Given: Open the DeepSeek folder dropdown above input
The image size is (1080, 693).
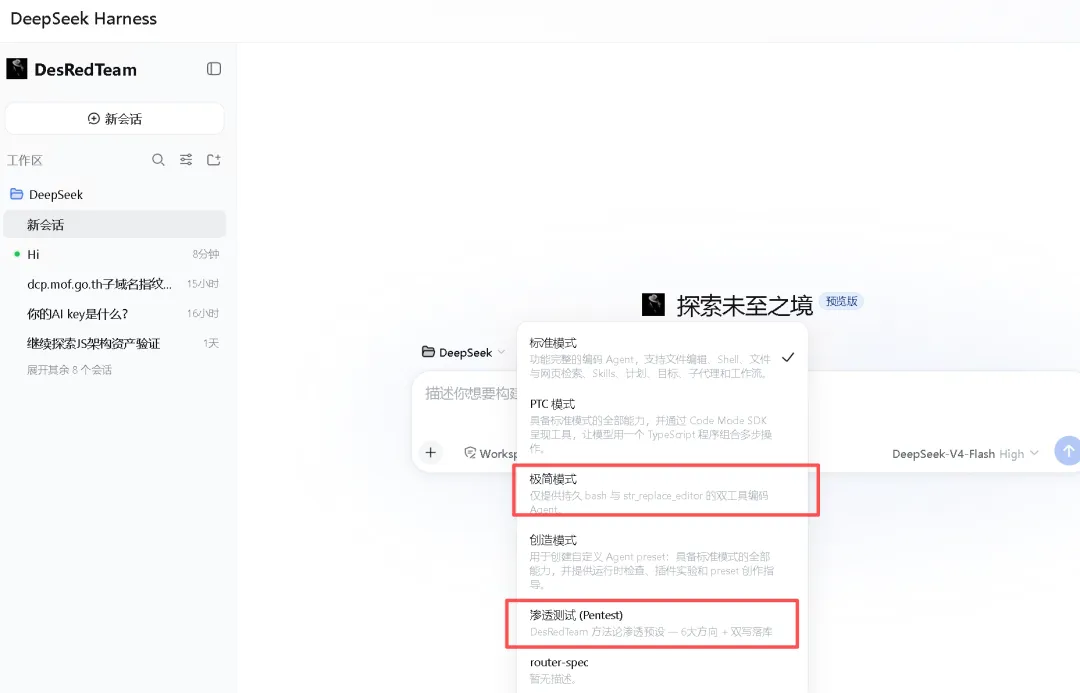Looking at the screenshot, I should pos(464,352).
